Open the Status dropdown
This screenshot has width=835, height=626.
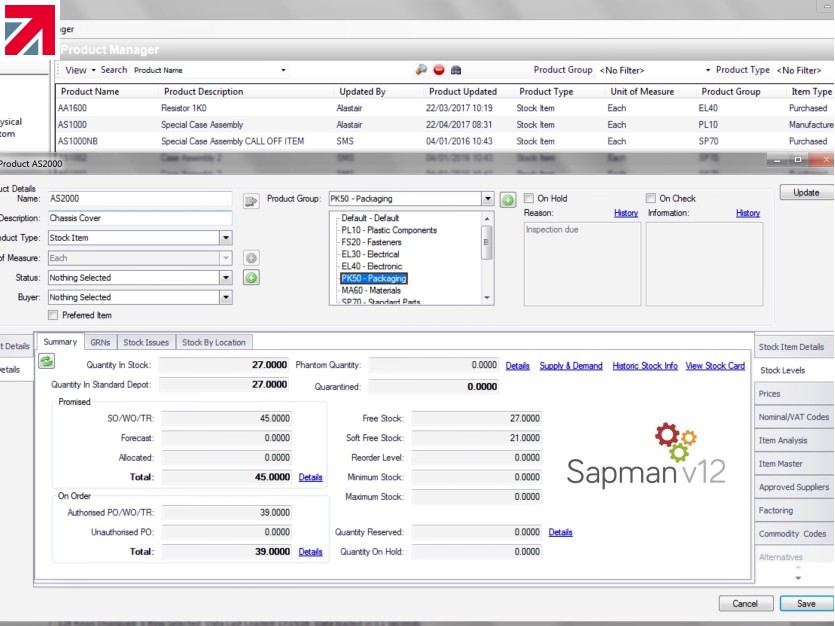coord(226,277)
